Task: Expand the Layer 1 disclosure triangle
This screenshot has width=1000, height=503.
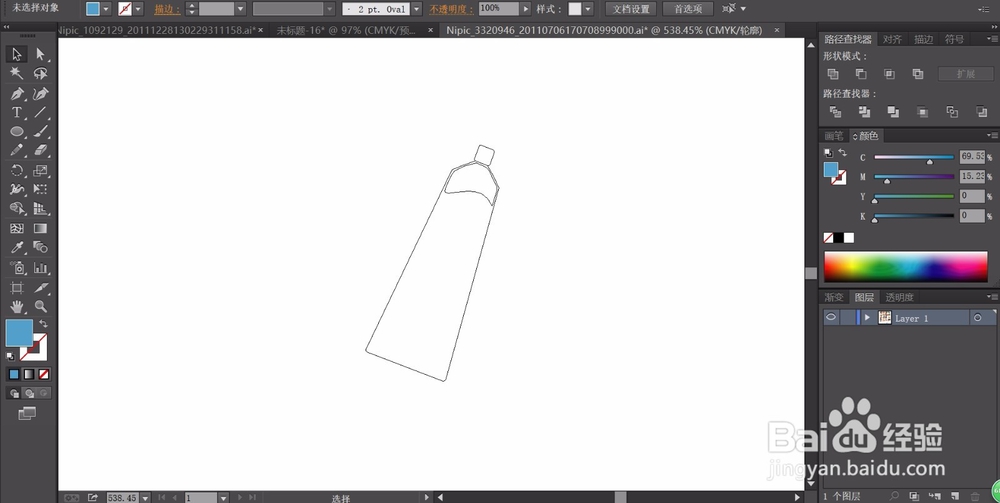Action: [867, 317]
